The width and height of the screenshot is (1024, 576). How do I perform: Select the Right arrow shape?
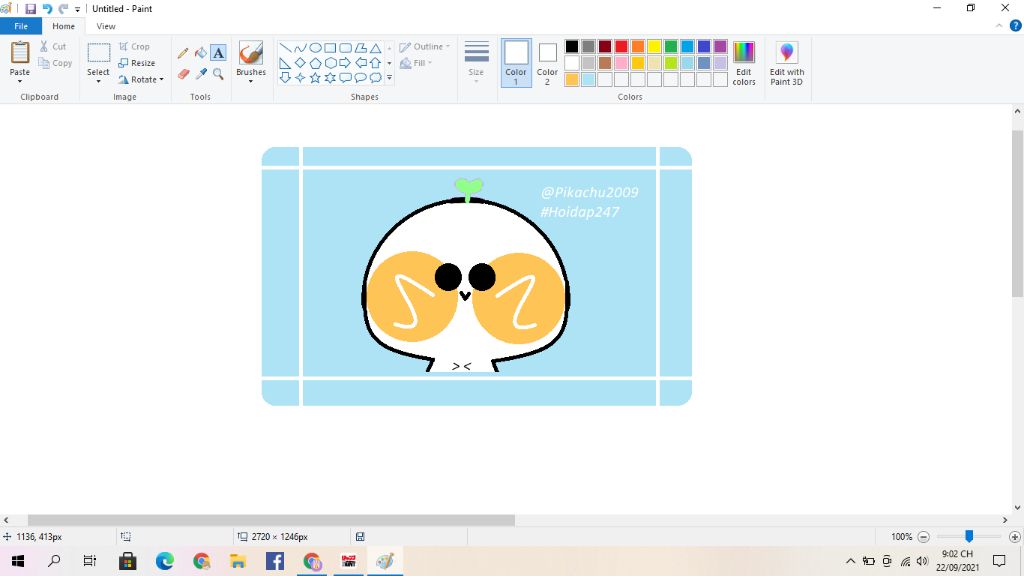345,63
